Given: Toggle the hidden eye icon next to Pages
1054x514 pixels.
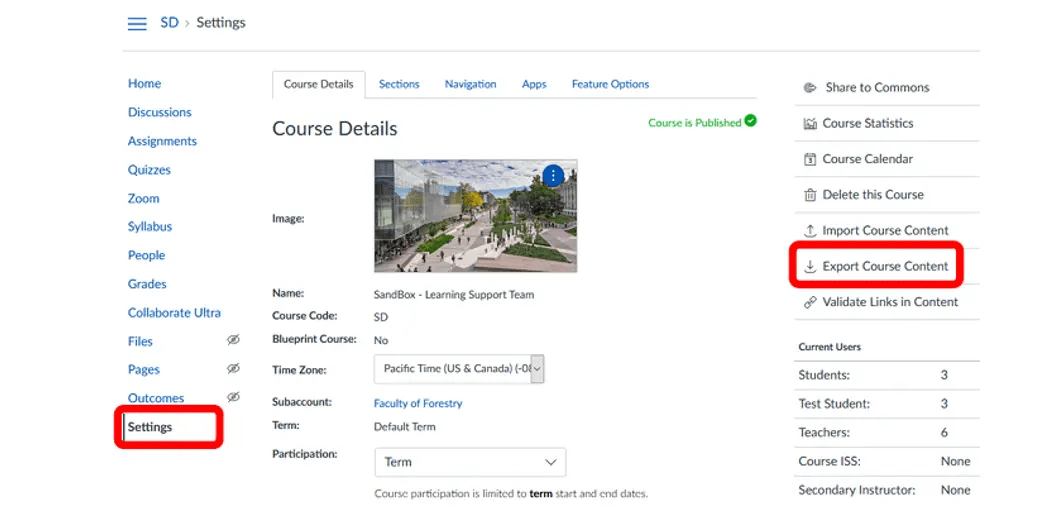Looking at the screenshot, I should tap(233, 368).
